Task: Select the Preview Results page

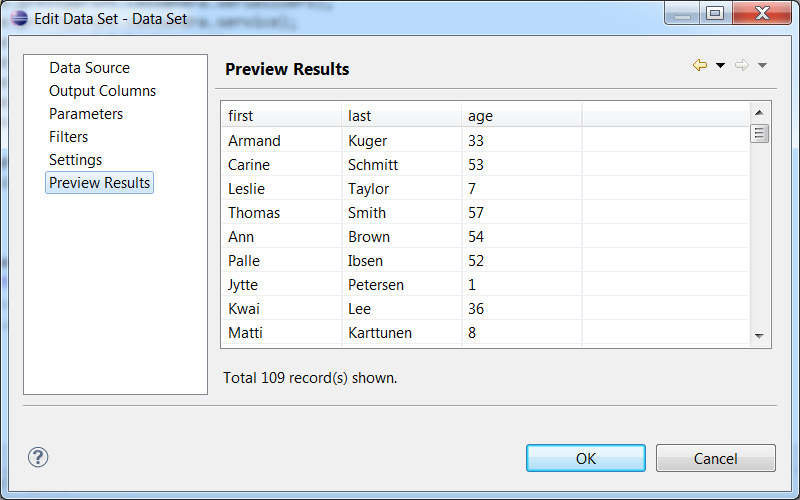Action: 99,183
